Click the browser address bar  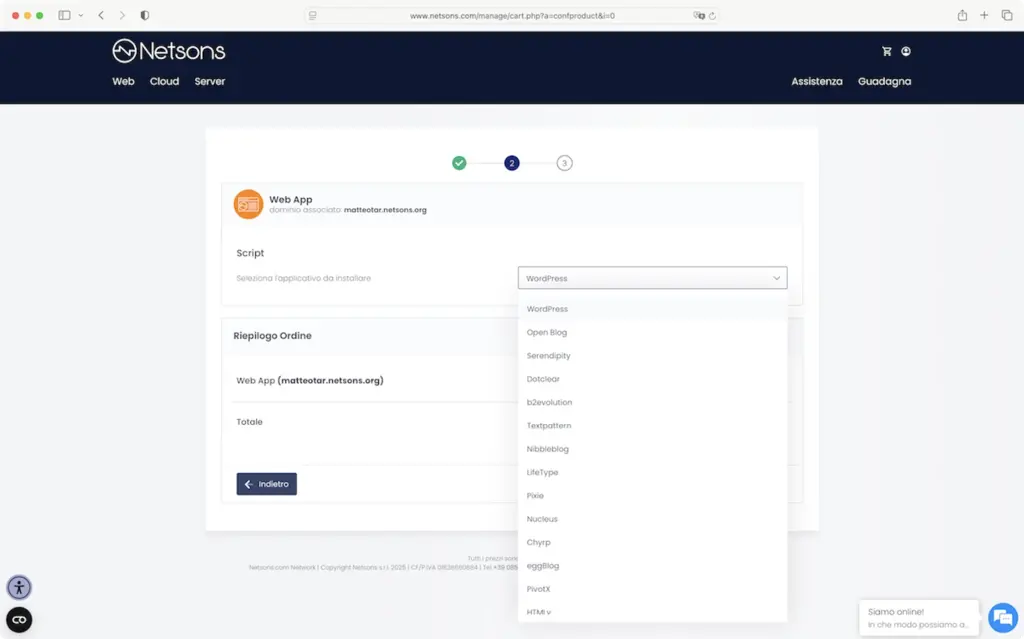tap(512, 15)
